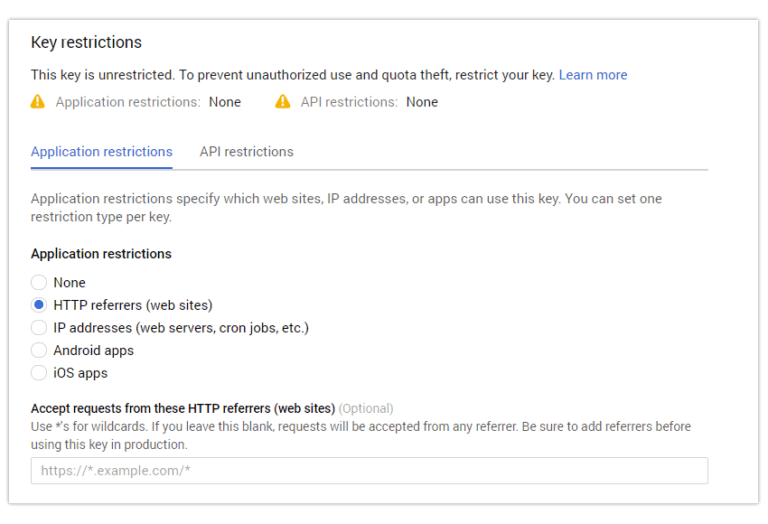Click the 'Application restrictions: None' status text
The image size is (768, 524).
coord(148,102)
